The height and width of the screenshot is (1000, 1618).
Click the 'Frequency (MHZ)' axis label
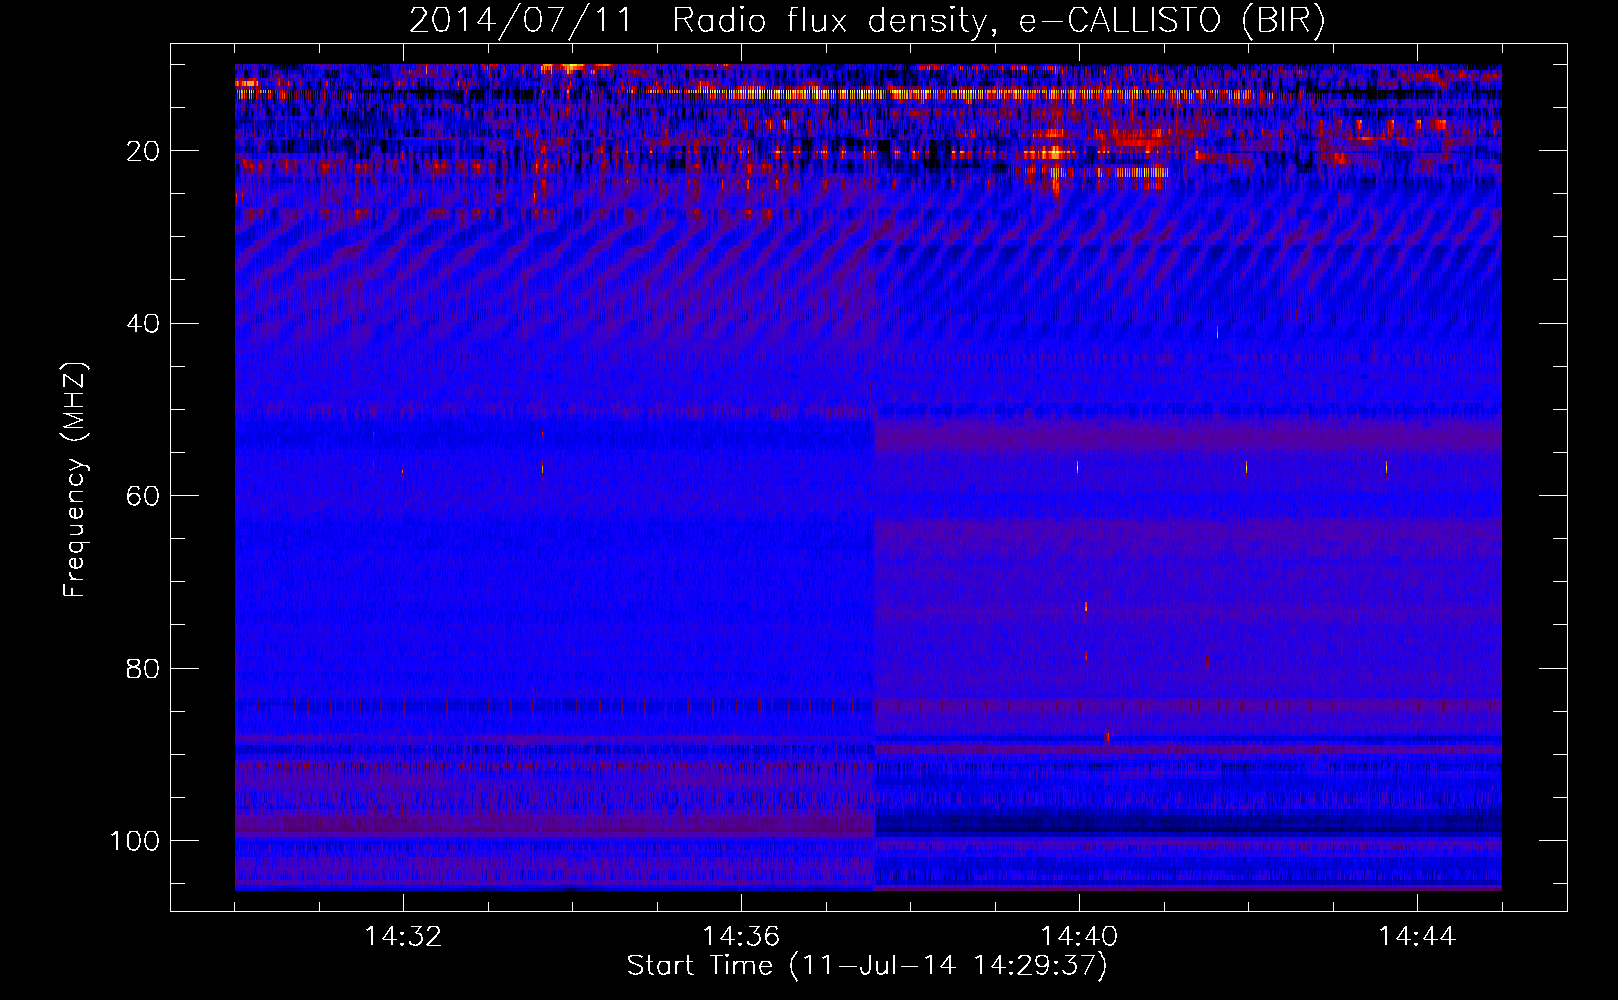[x=75, y=479]
